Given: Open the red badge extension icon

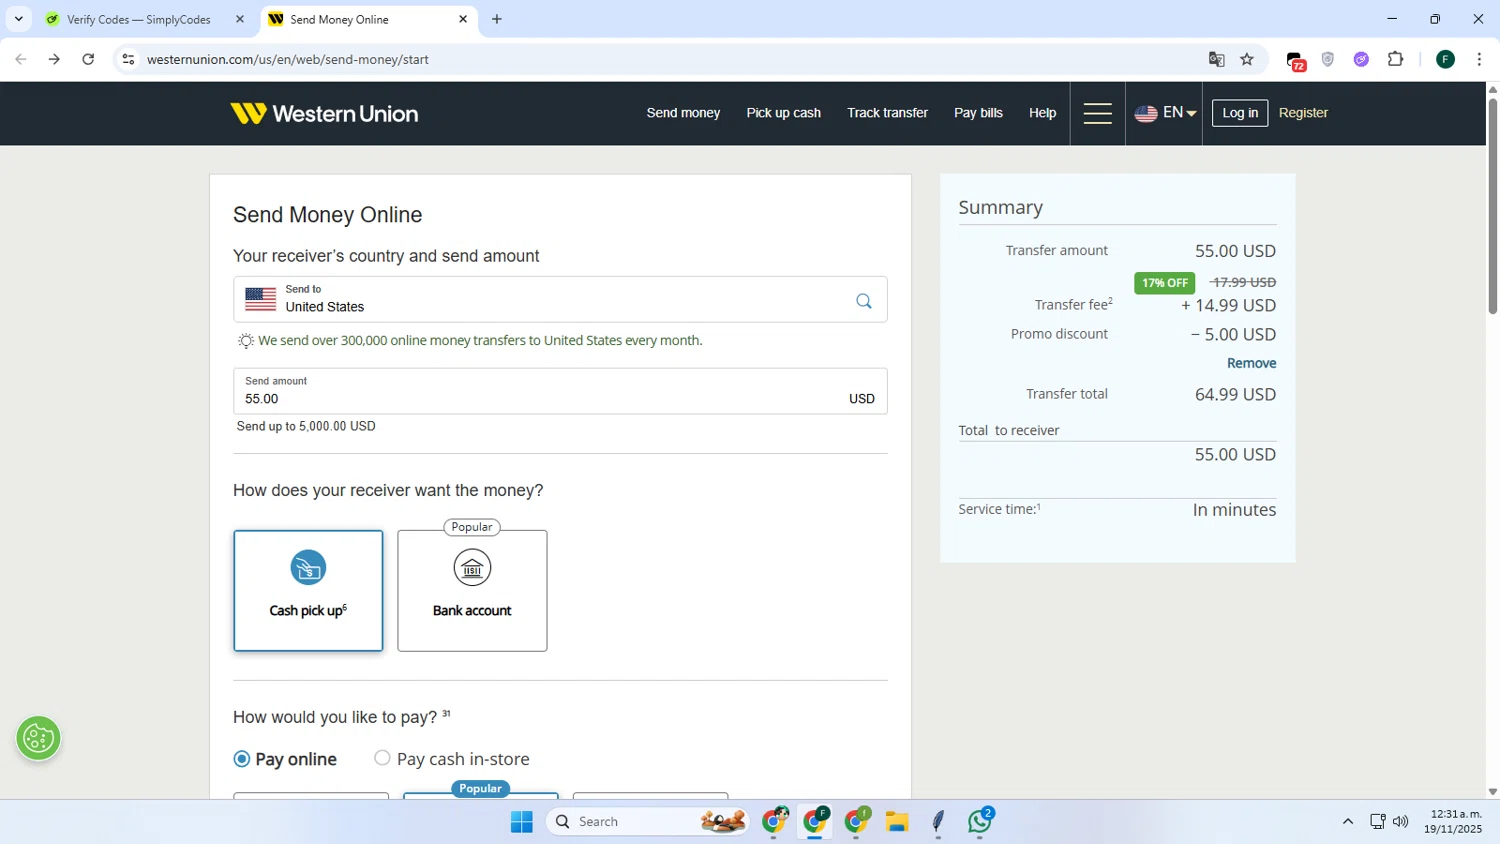Looking at the screenshot, I should 1295,61.
